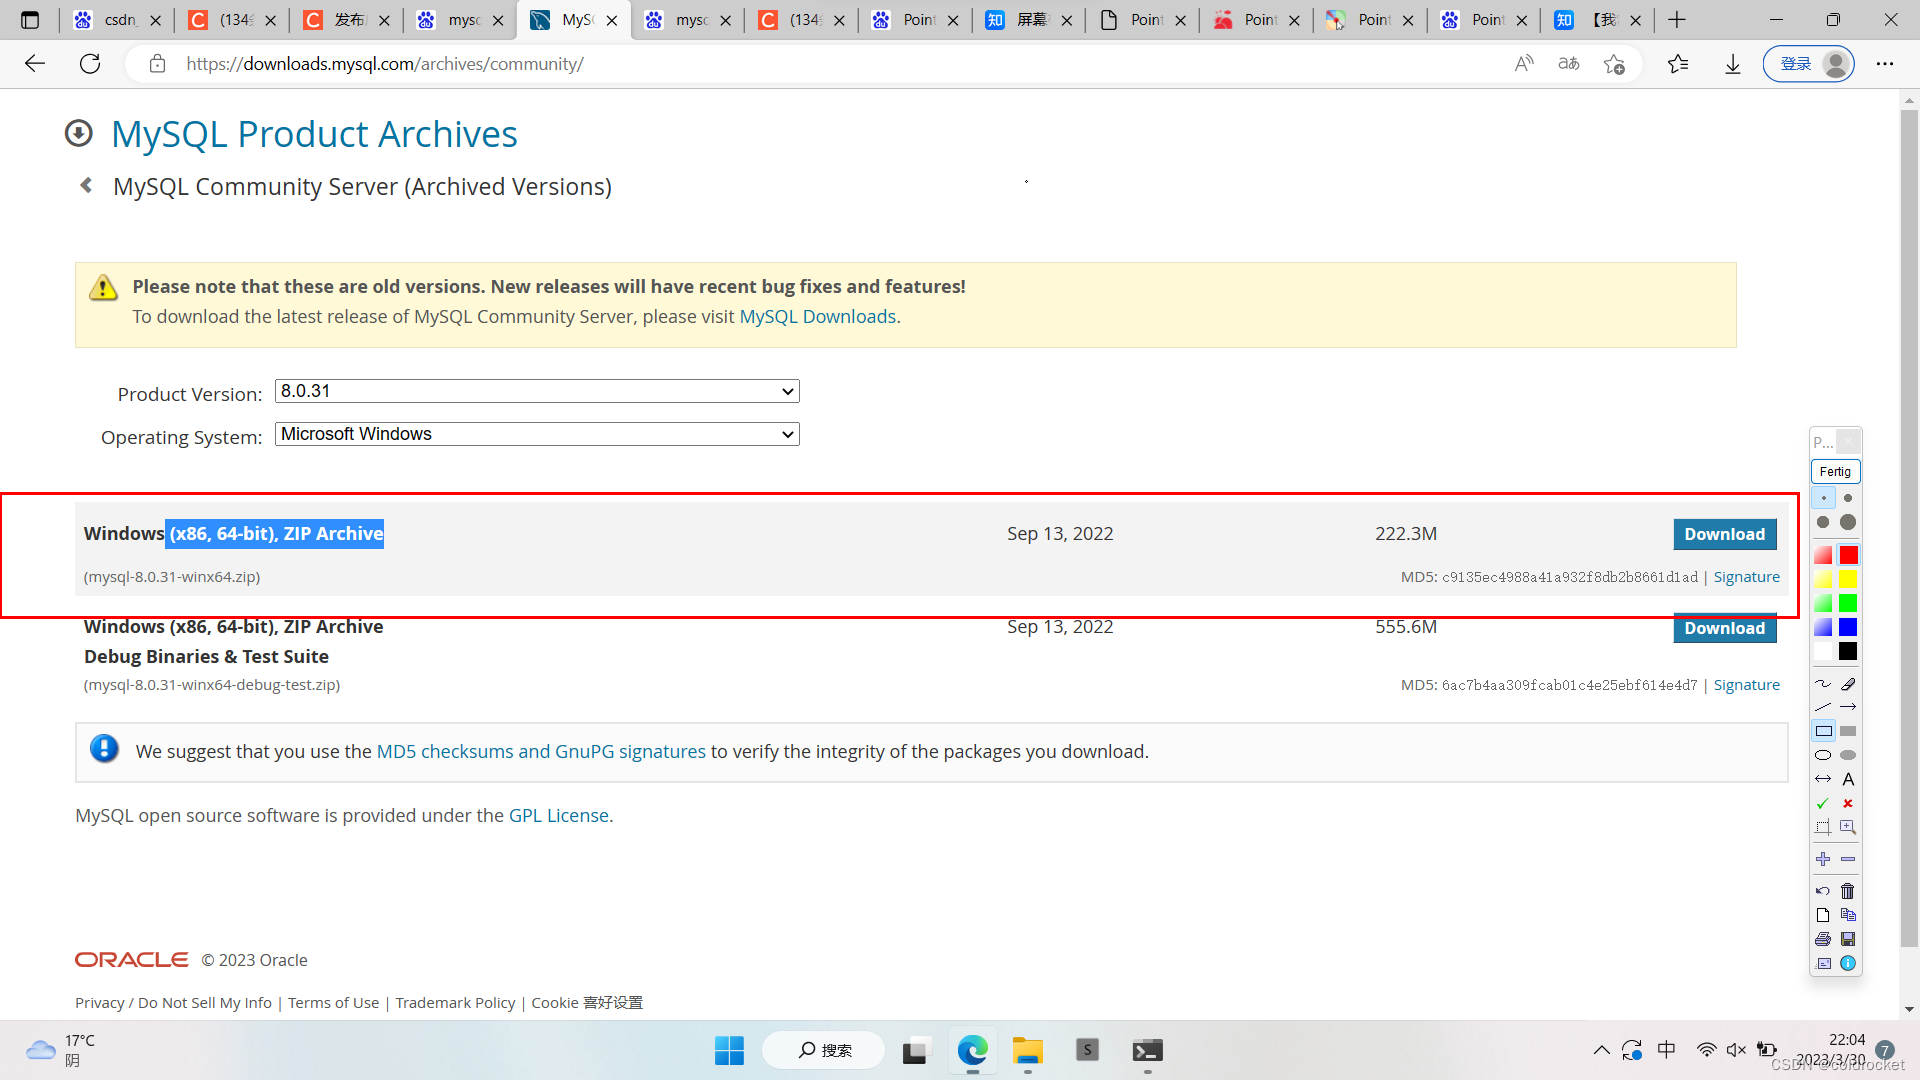Switch to the 发布 browser tab
This screenshot has height=1080, width=1920.
click(347, 20)
